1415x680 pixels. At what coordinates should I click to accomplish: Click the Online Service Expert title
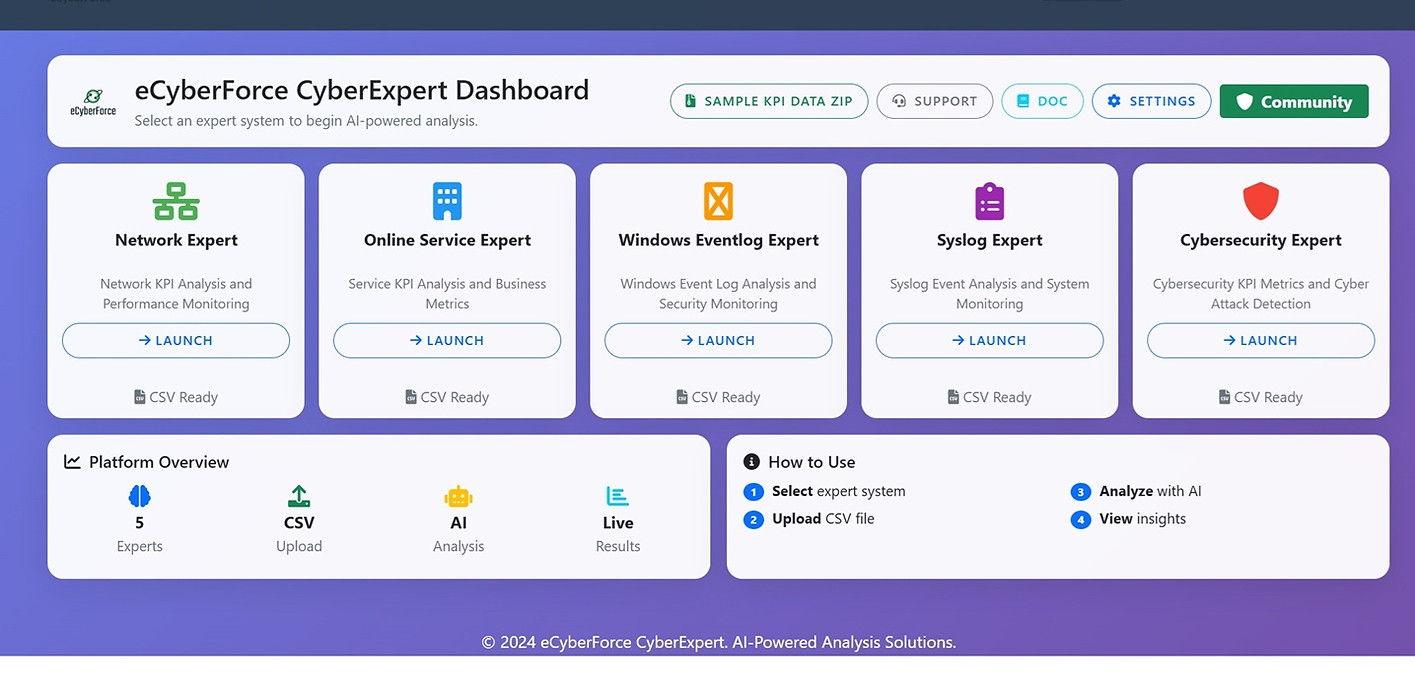point(447,240)
